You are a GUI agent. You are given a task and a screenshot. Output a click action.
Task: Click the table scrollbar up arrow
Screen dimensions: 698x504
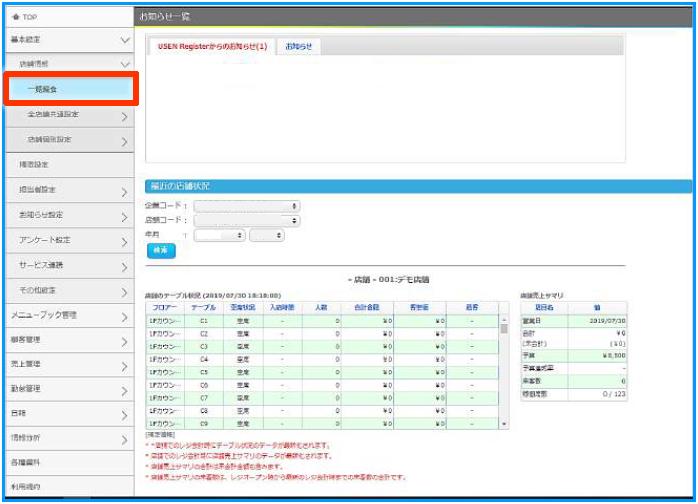pyautogui.click(x=503, y=319)
